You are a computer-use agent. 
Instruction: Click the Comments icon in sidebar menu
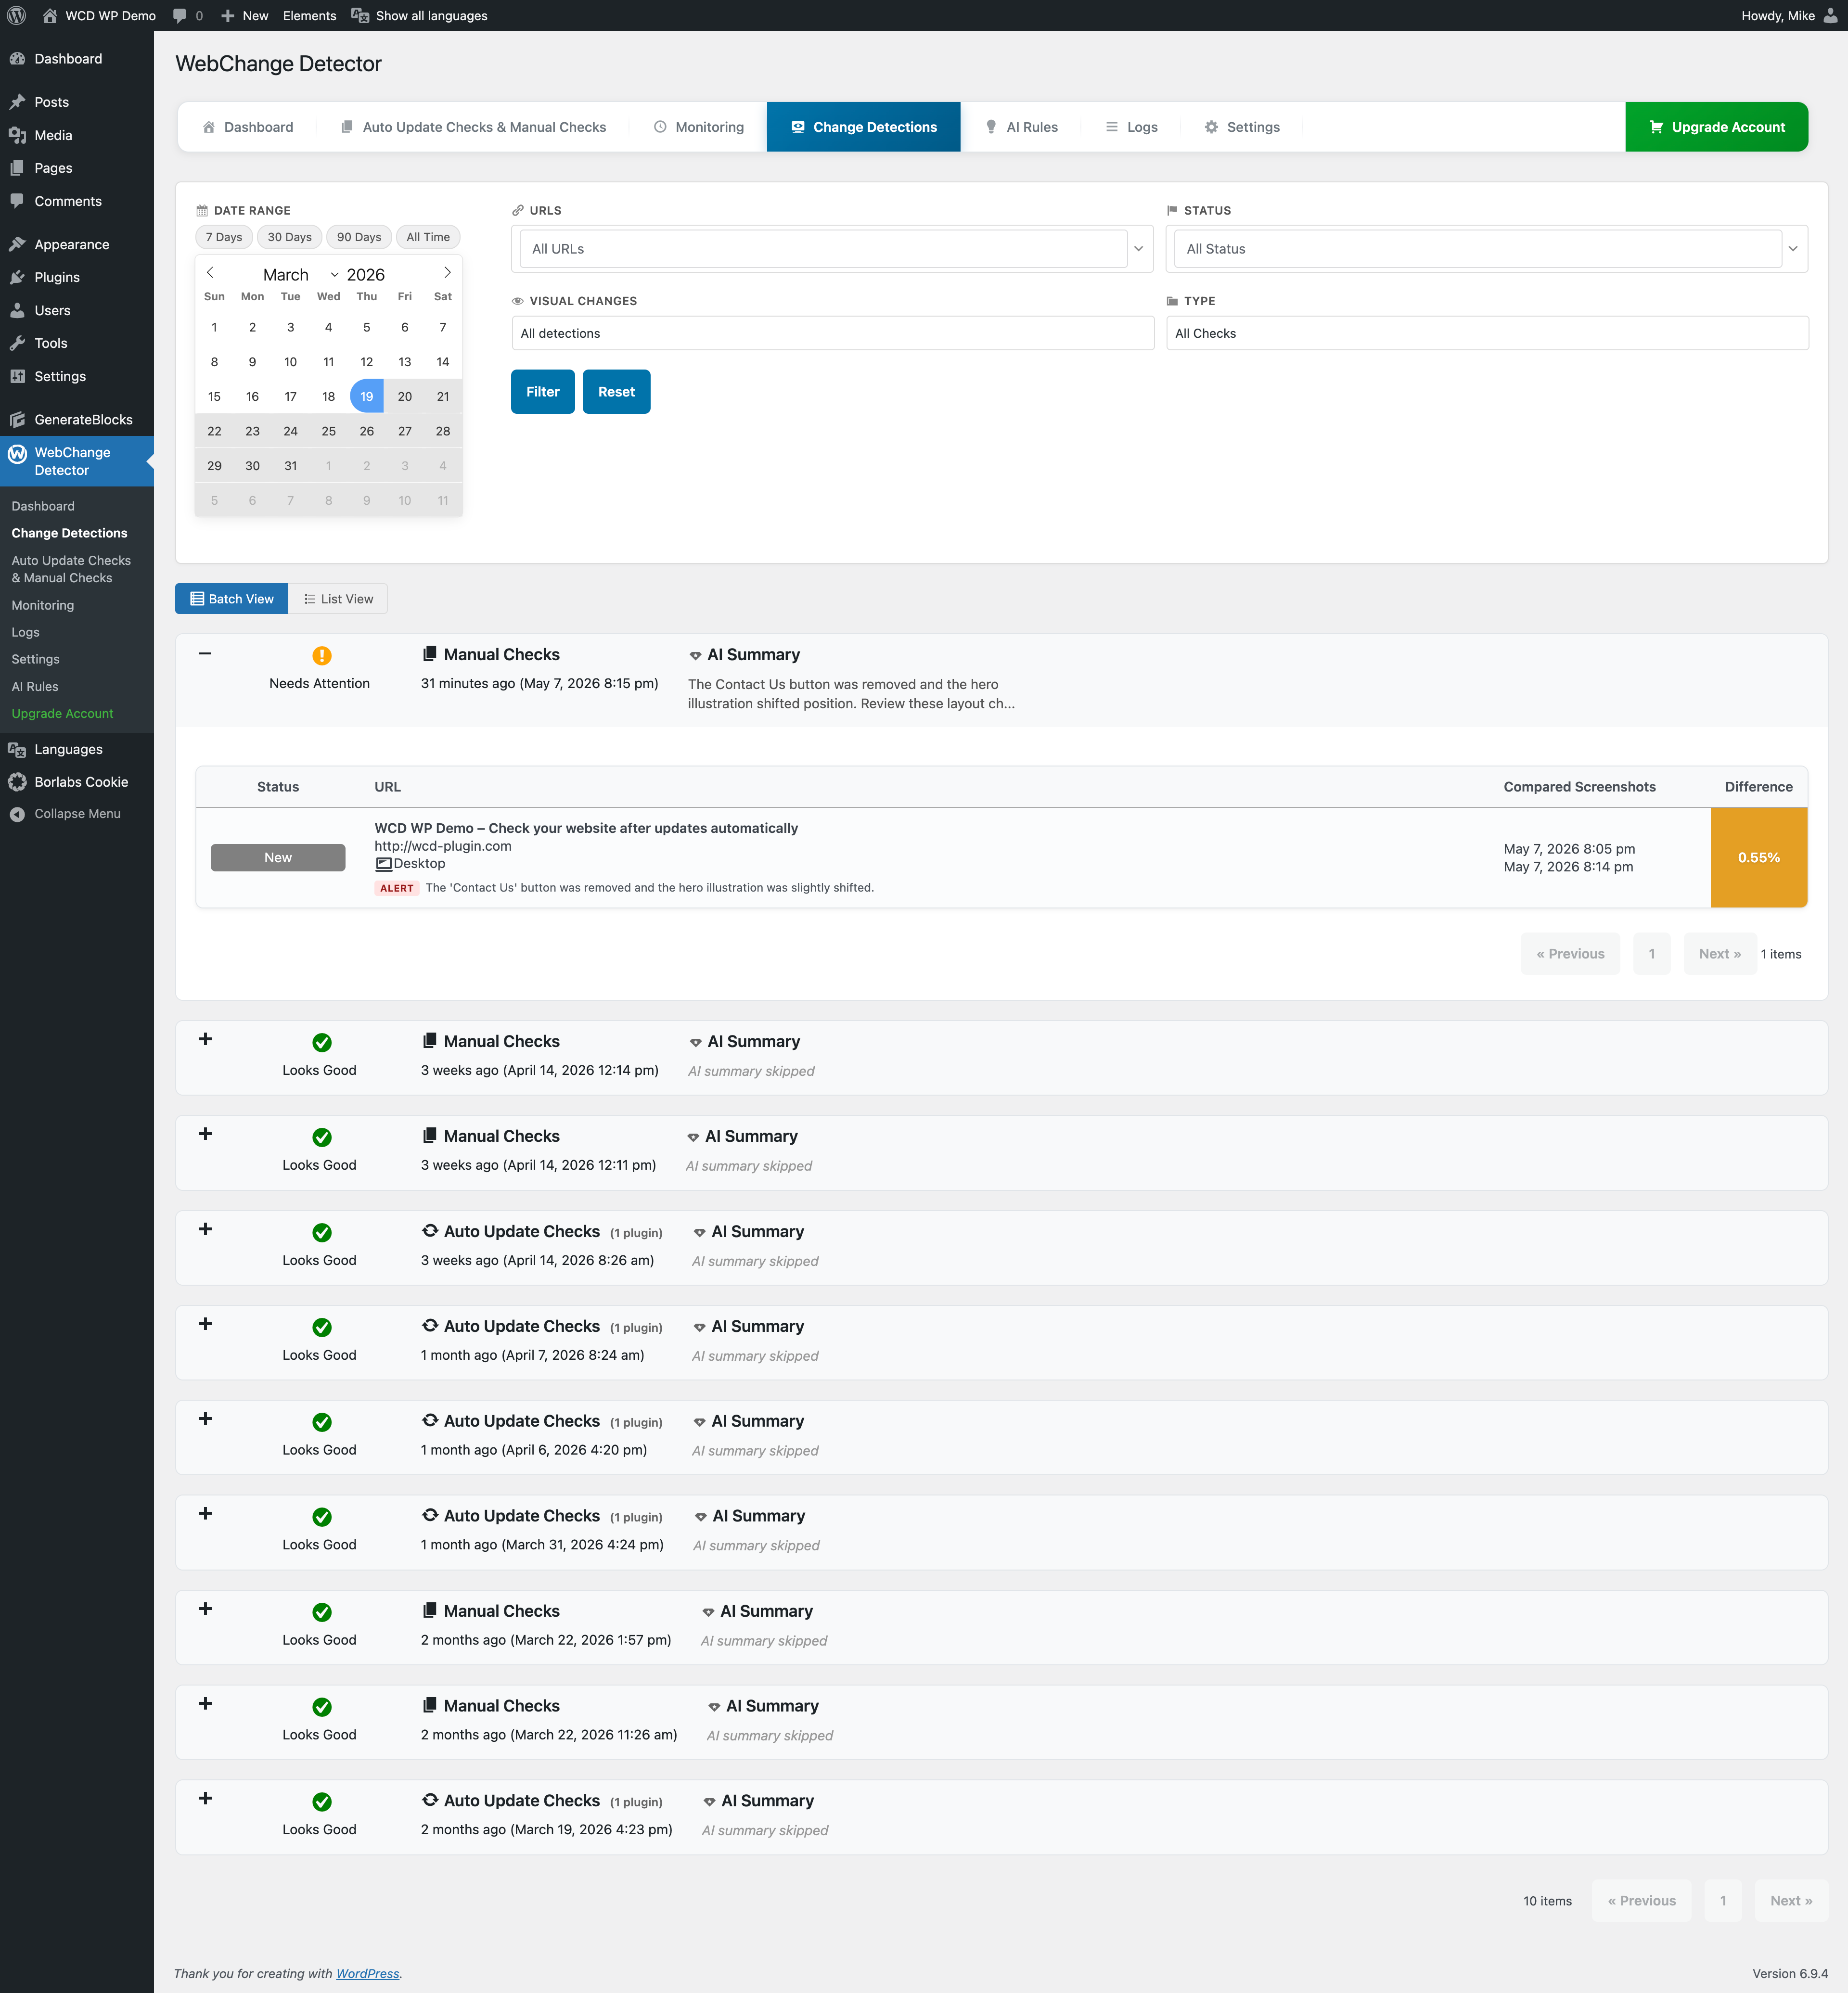pos(17,201)
